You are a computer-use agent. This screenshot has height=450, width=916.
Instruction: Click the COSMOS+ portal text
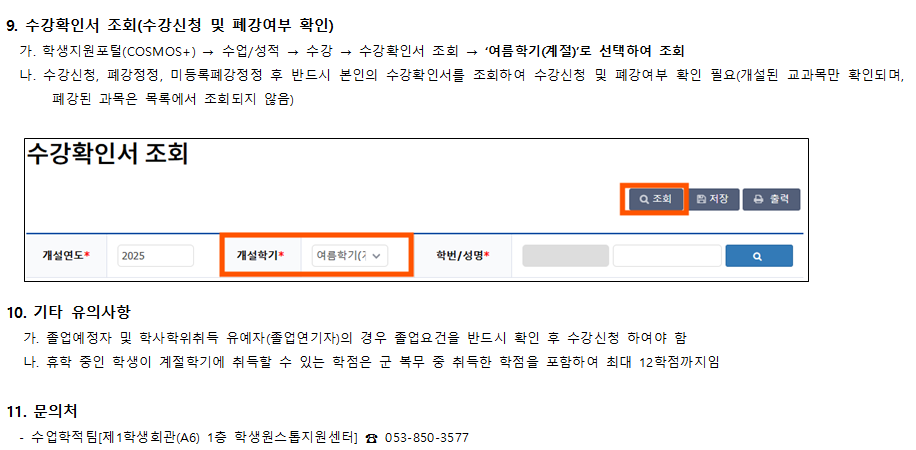tap(159, 51)
